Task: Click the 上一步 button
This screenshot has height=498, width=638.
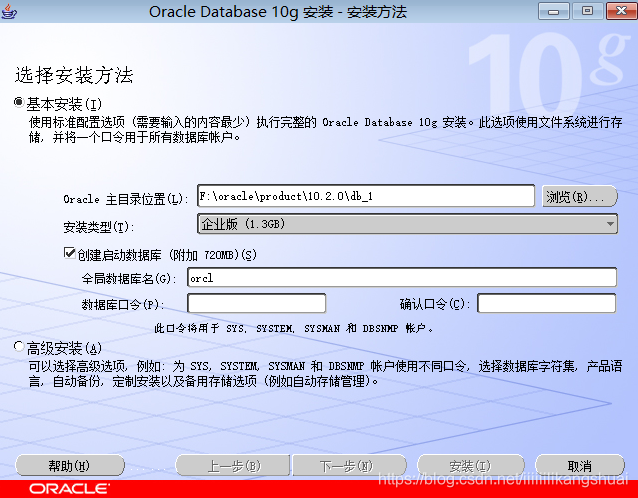Action: tap(233, 465)
